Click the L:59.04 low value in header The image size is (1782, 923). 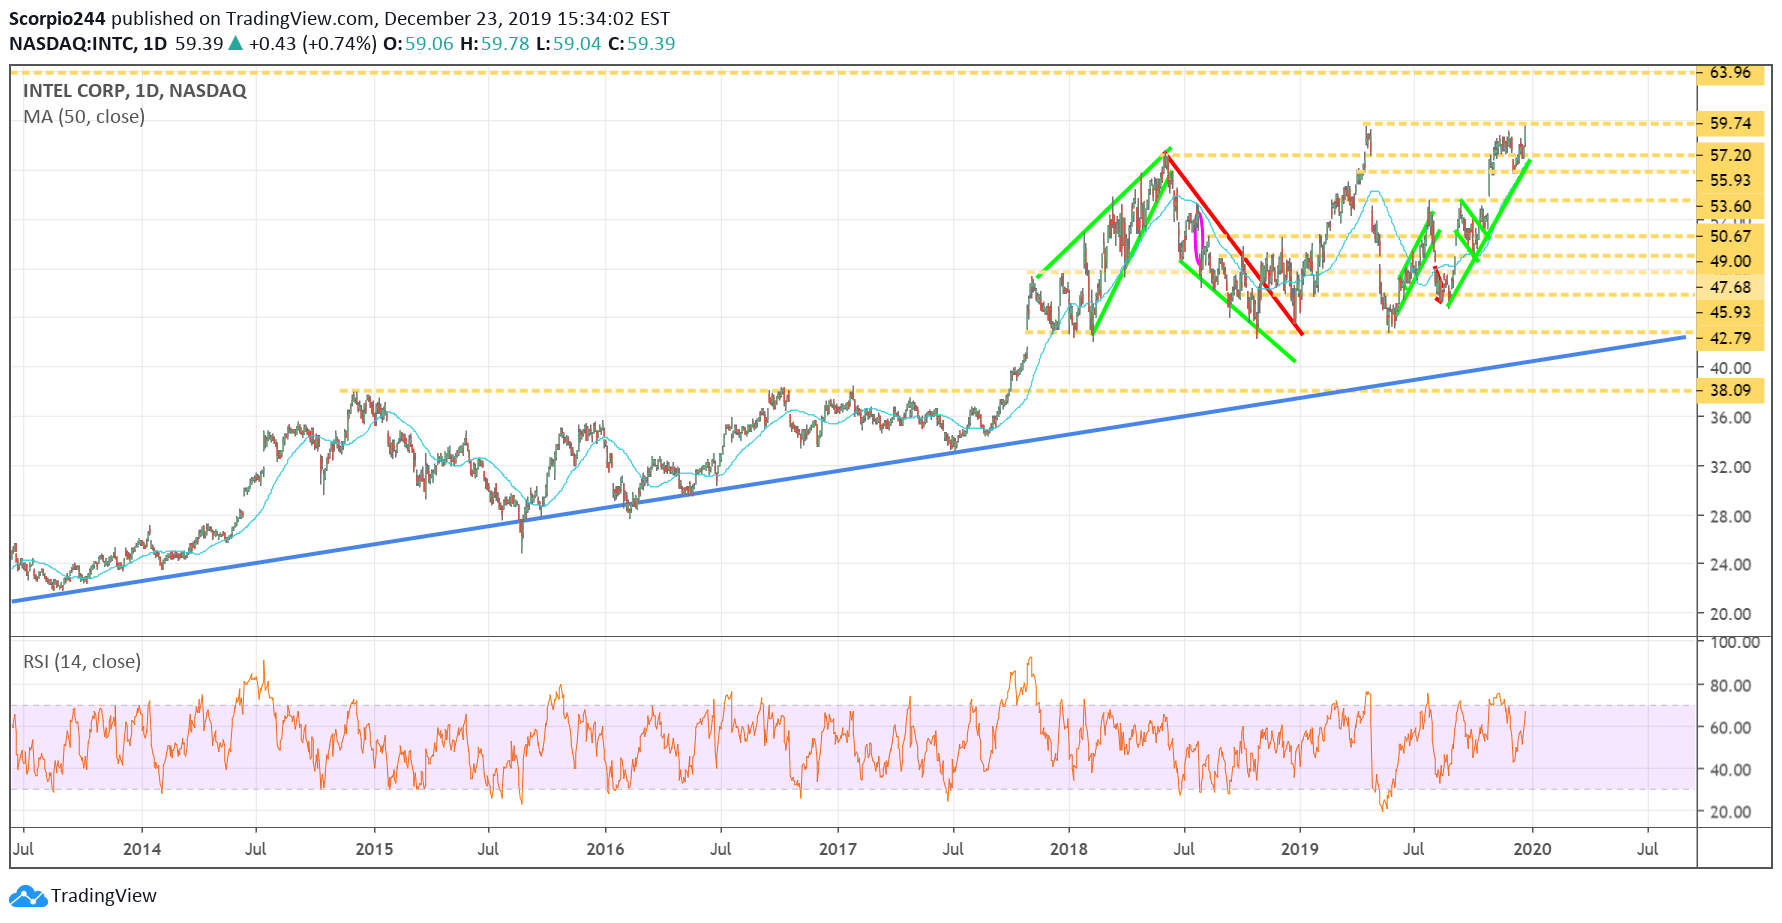pyautogui.click(x=568, y=43)
